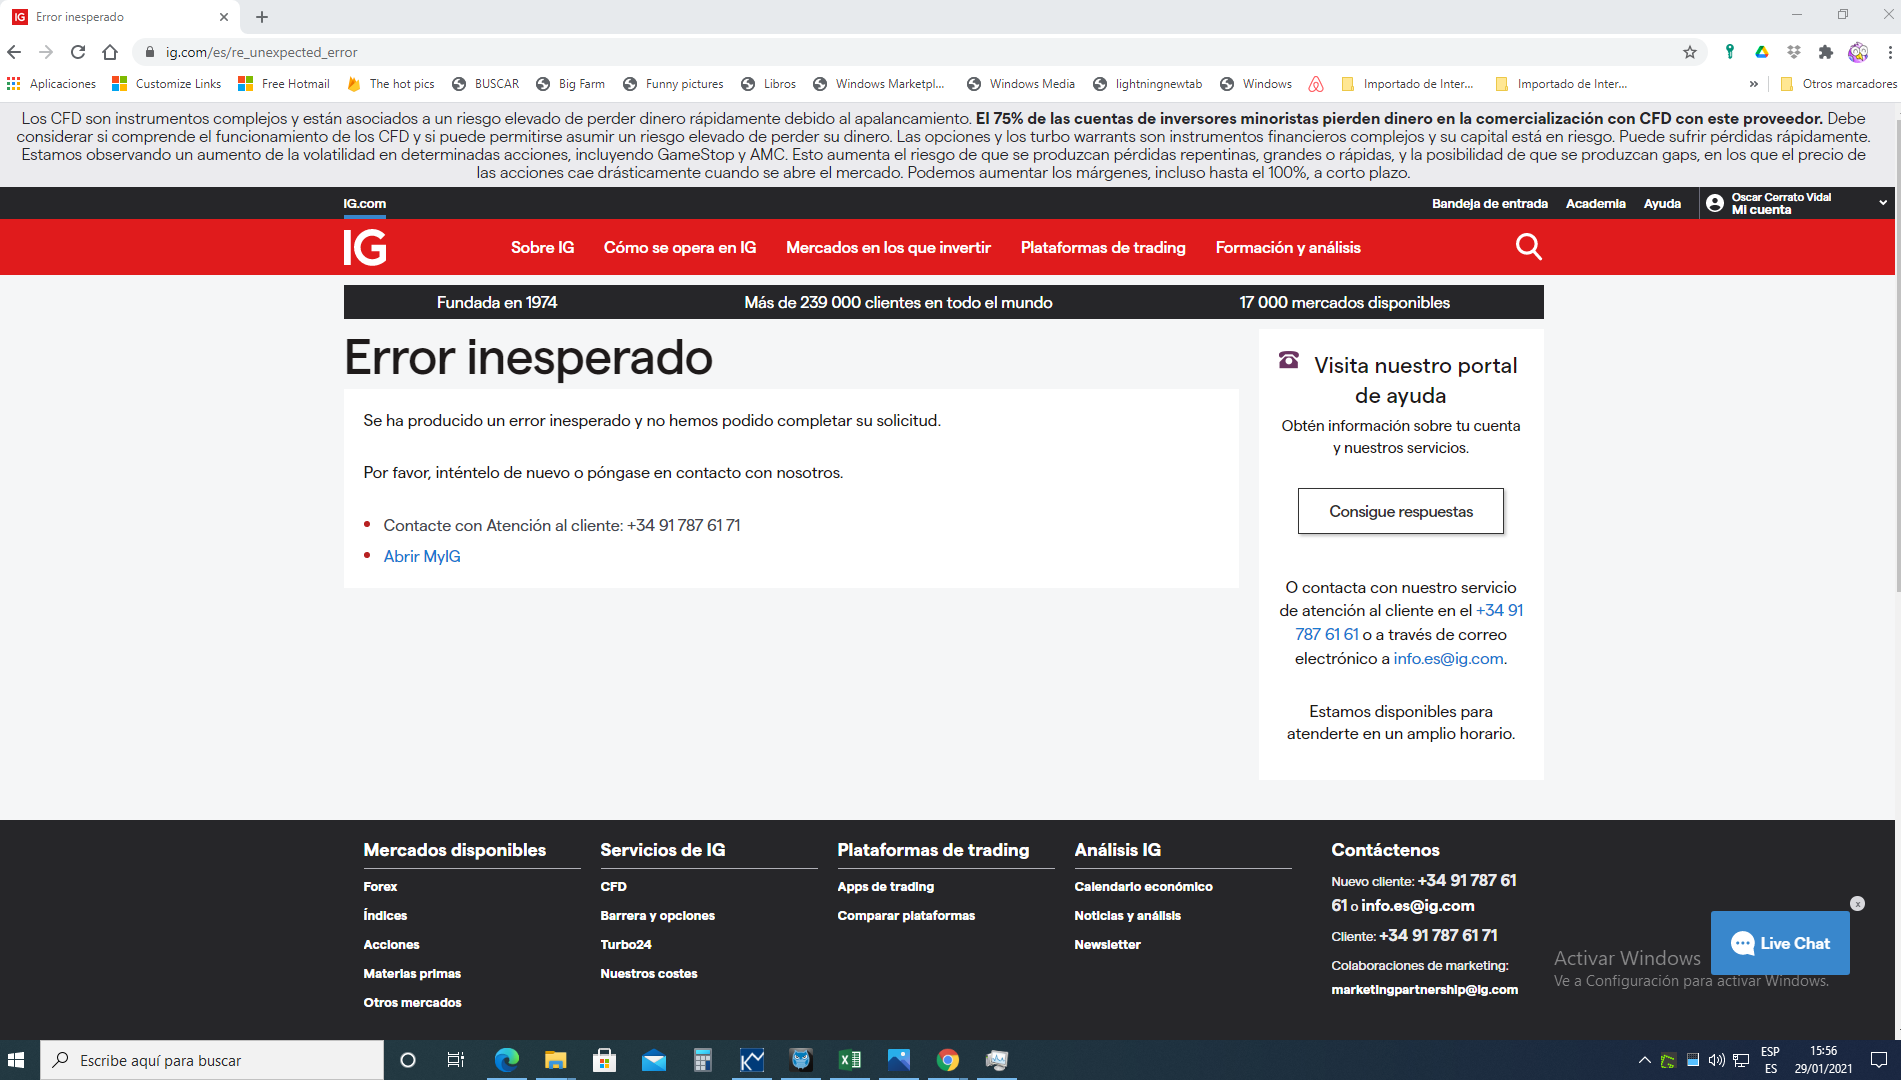The image size is (1901, 1080).
Task: Switch to Excel on taskbar
Action: [x=849, y=1060]
